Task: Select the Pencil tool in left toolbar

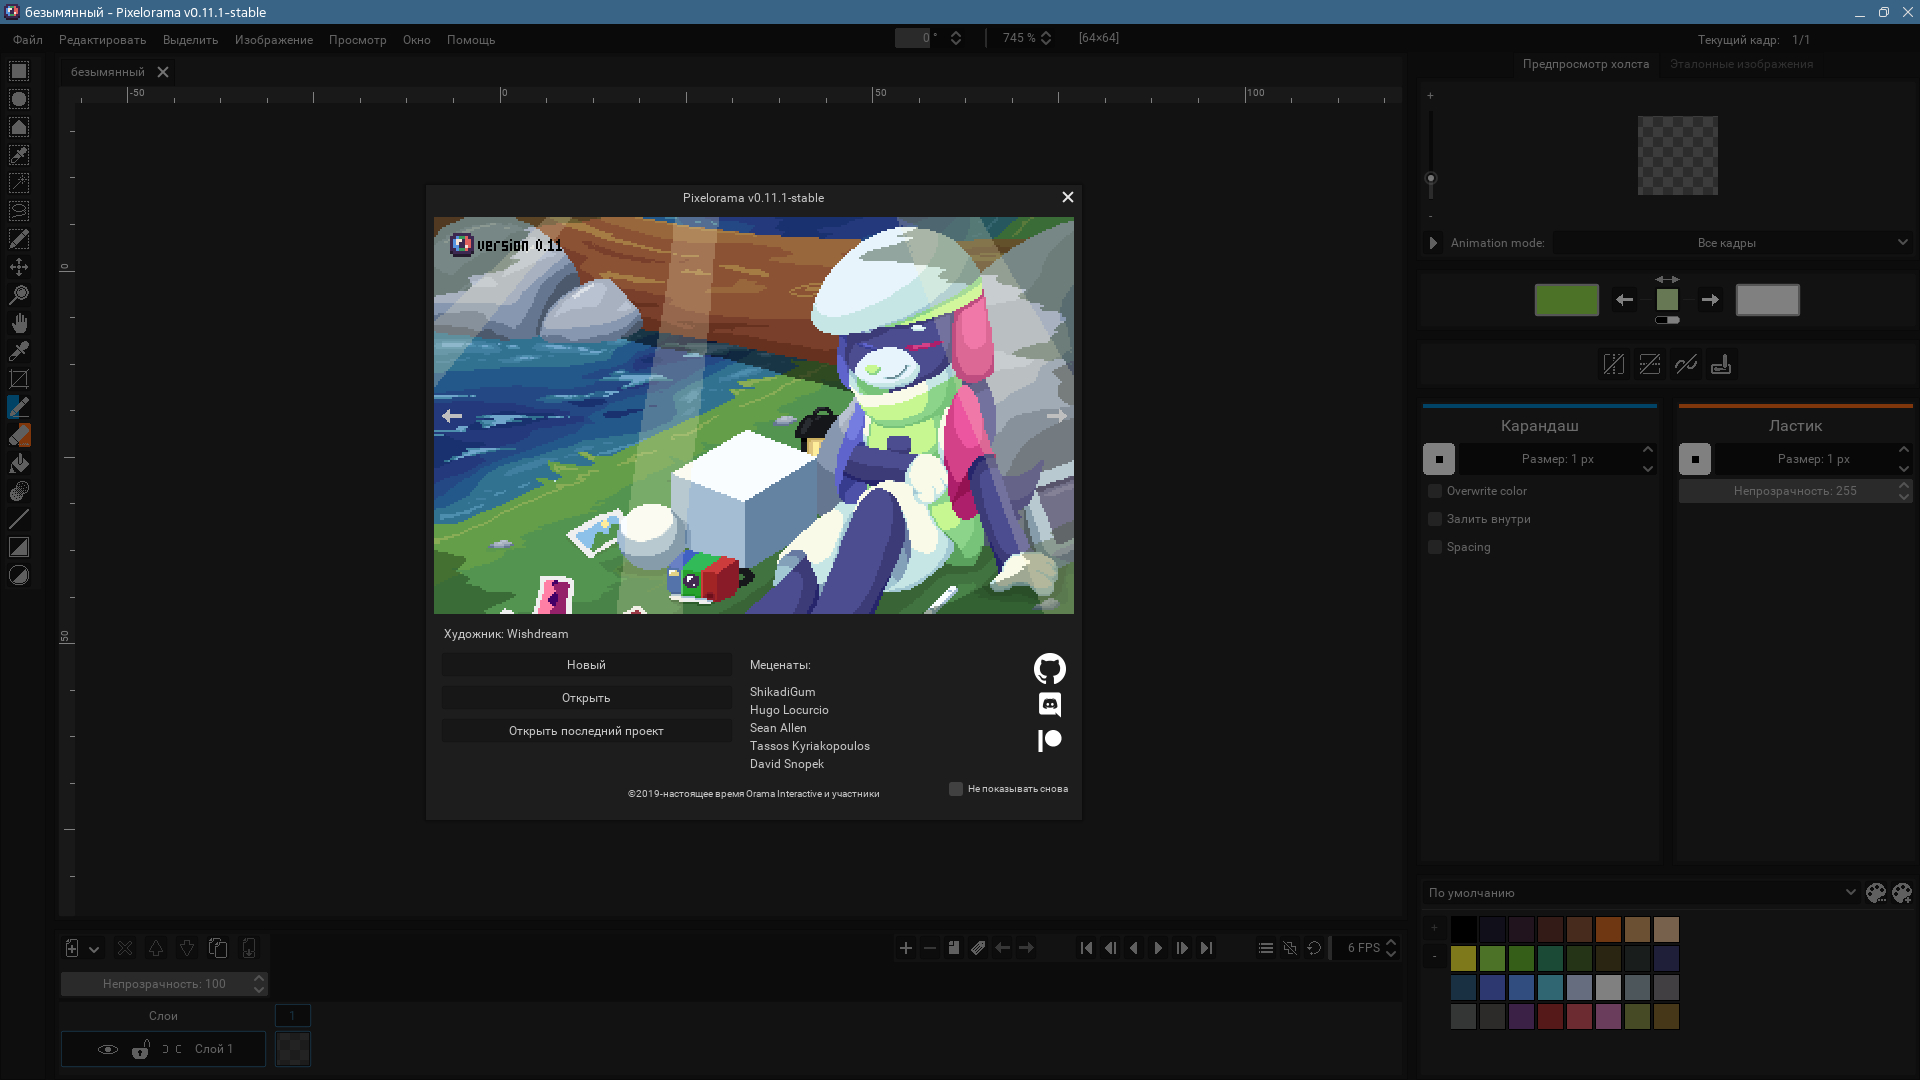Action: [19, 407]
